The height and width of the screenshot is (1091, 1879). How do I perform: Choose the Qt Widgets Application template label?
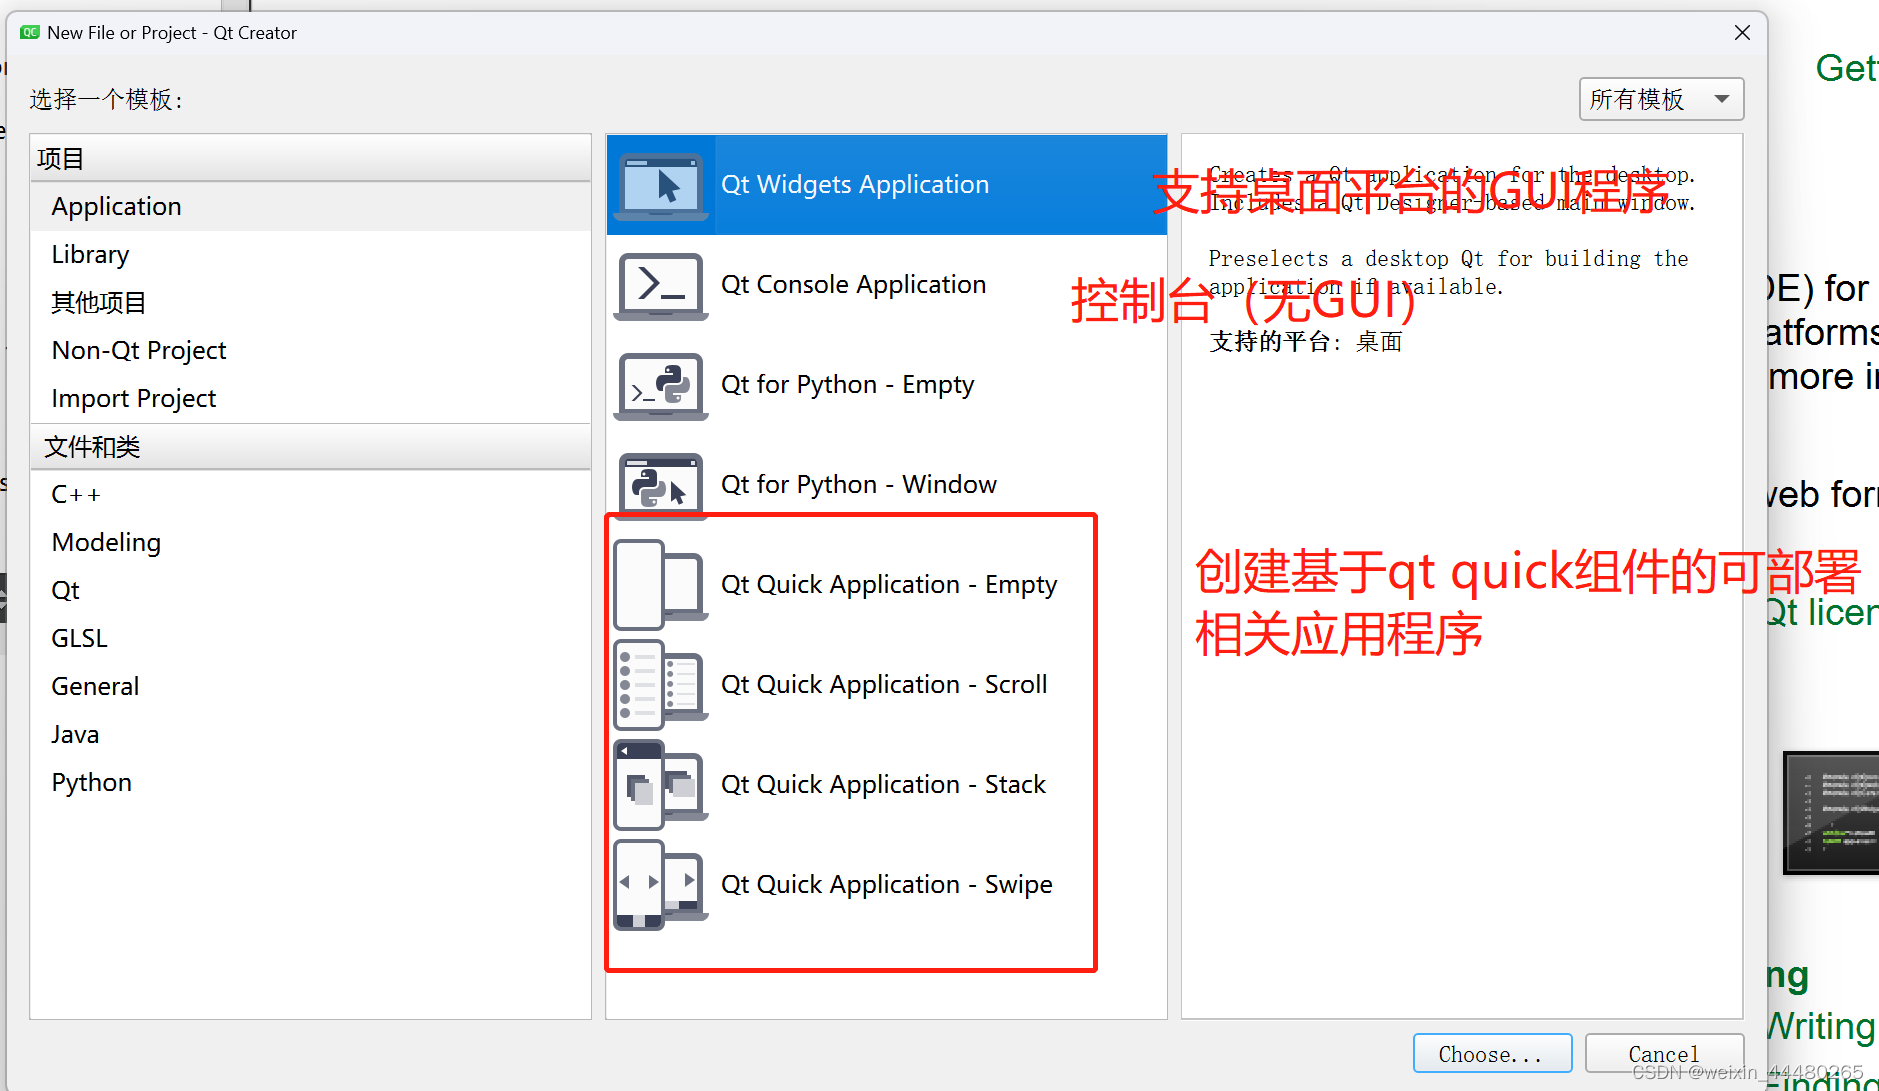click(x=855, y=185)
